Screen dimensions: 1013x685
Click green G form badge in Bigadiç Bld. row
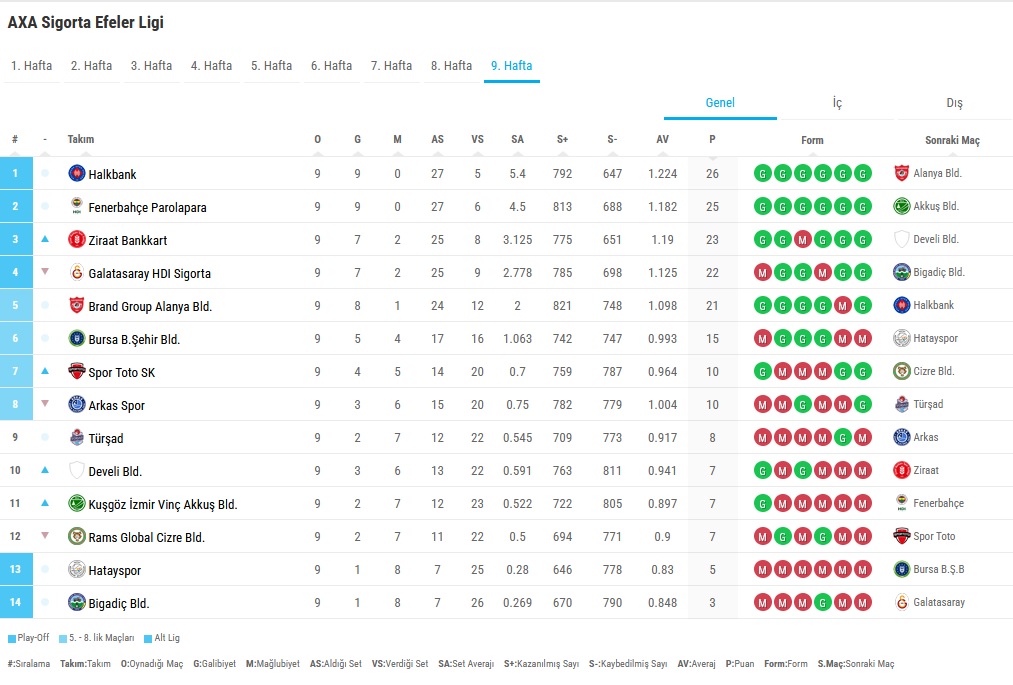pyautogui.click(x=822, y=602)
